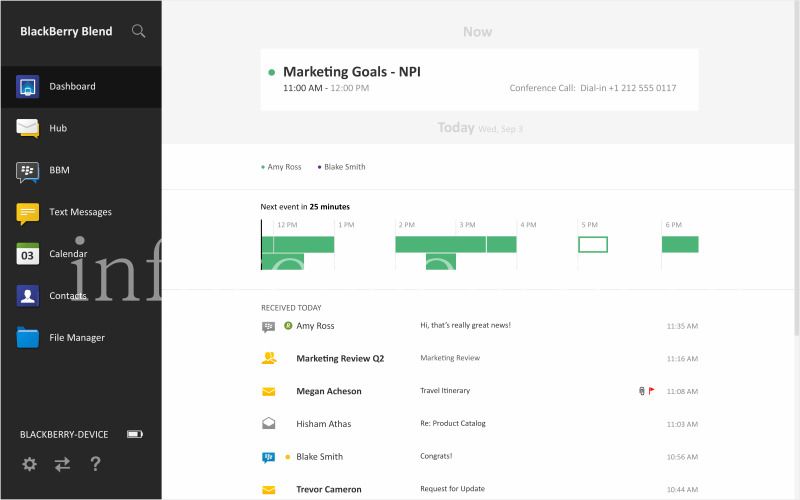The width and height of the screenshot is (800, 500).
Task: Open the BBM chat icon
Action: (28, 172)
